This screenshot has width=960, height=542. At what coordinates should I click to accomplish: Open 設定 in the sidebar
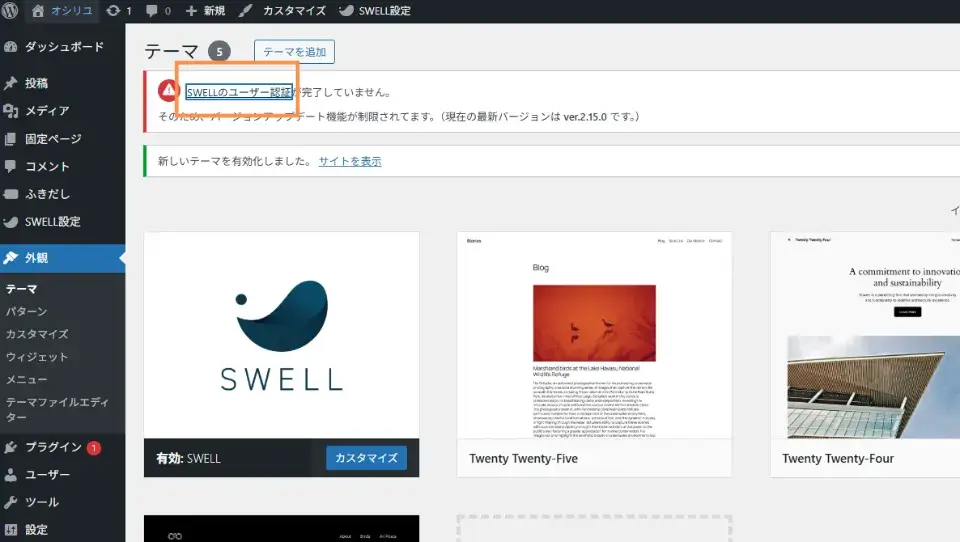[x=62, y=530]
